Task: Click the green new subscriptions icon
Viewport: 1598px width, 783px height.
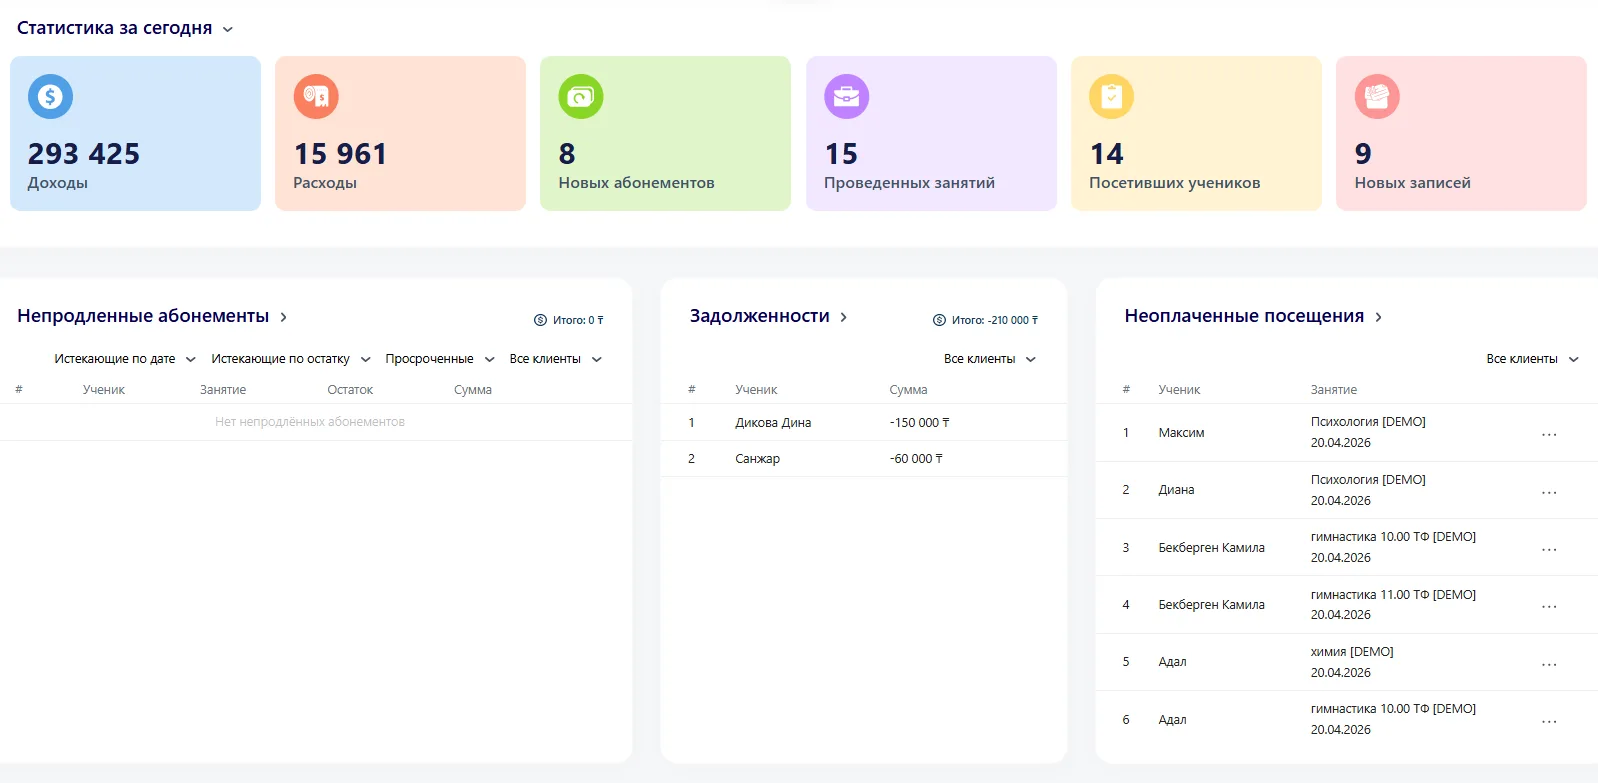Action: tap(581, 97)
